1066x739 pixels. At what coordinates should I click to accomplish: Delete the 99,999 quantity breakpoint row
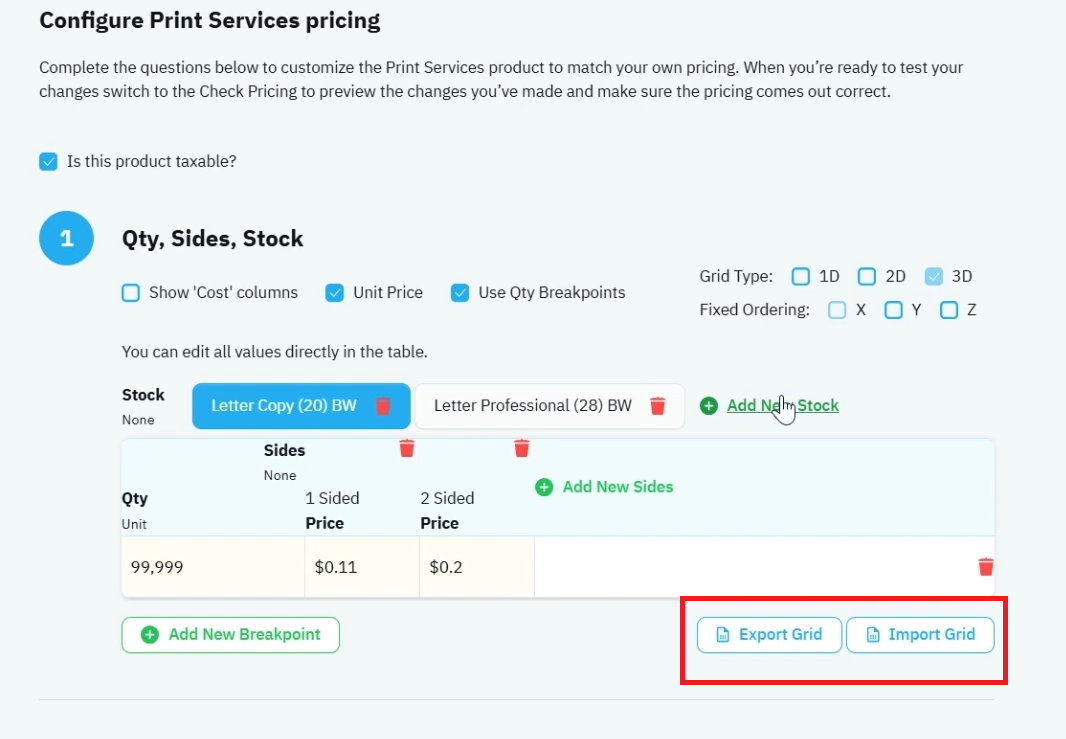coord(985,566)
